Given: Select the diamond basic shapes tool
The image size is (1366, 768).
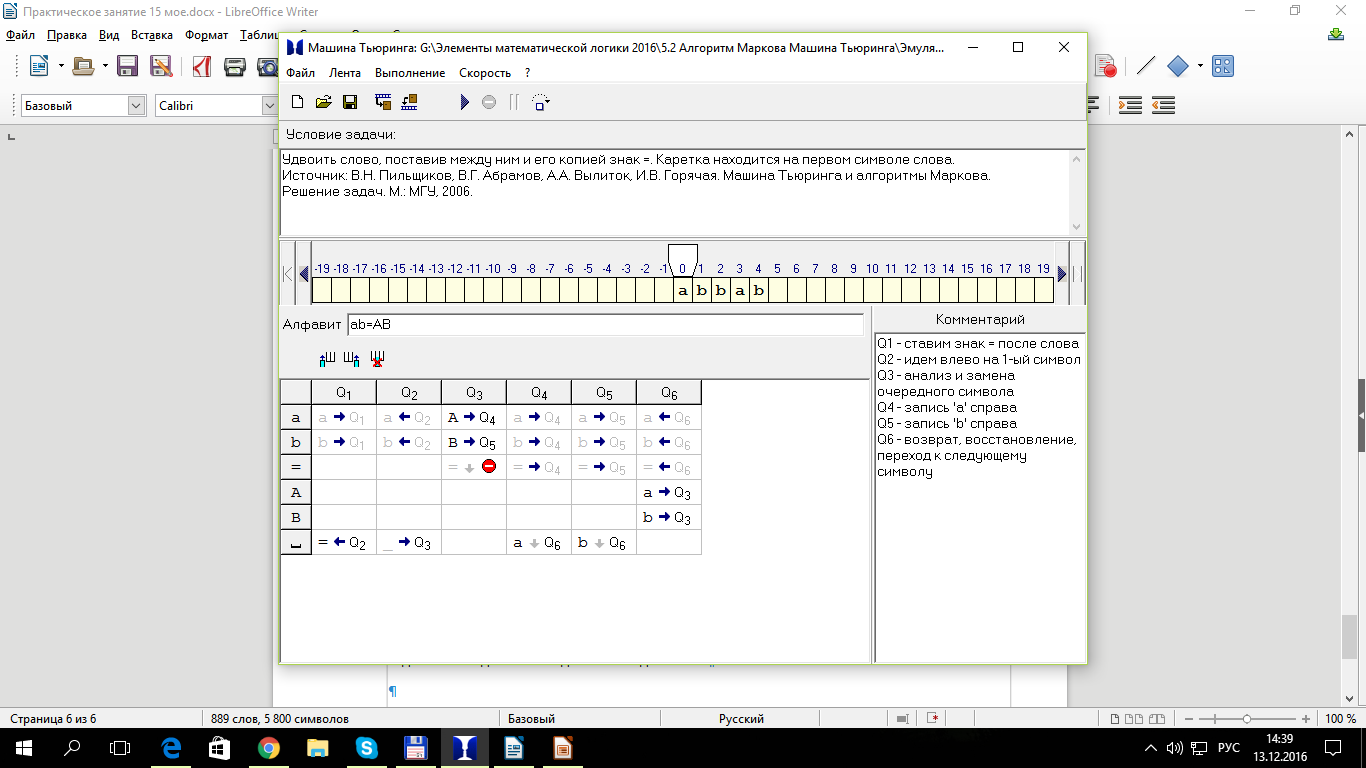Looking at the screenshot, I should [1178, 66].
